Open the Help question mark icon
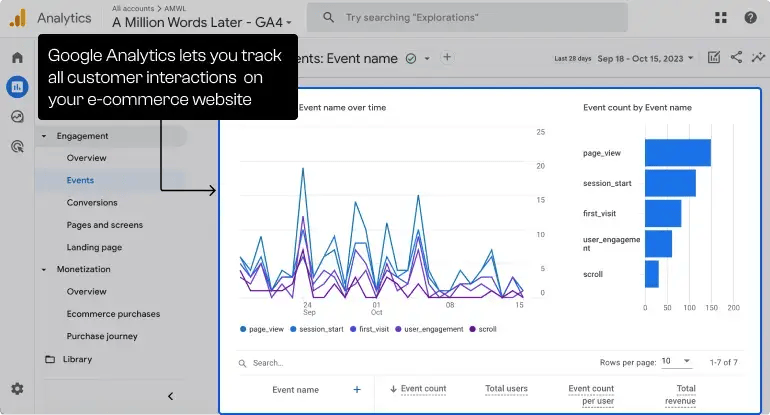This screenshot has height=415, width=770. (750, 18)
